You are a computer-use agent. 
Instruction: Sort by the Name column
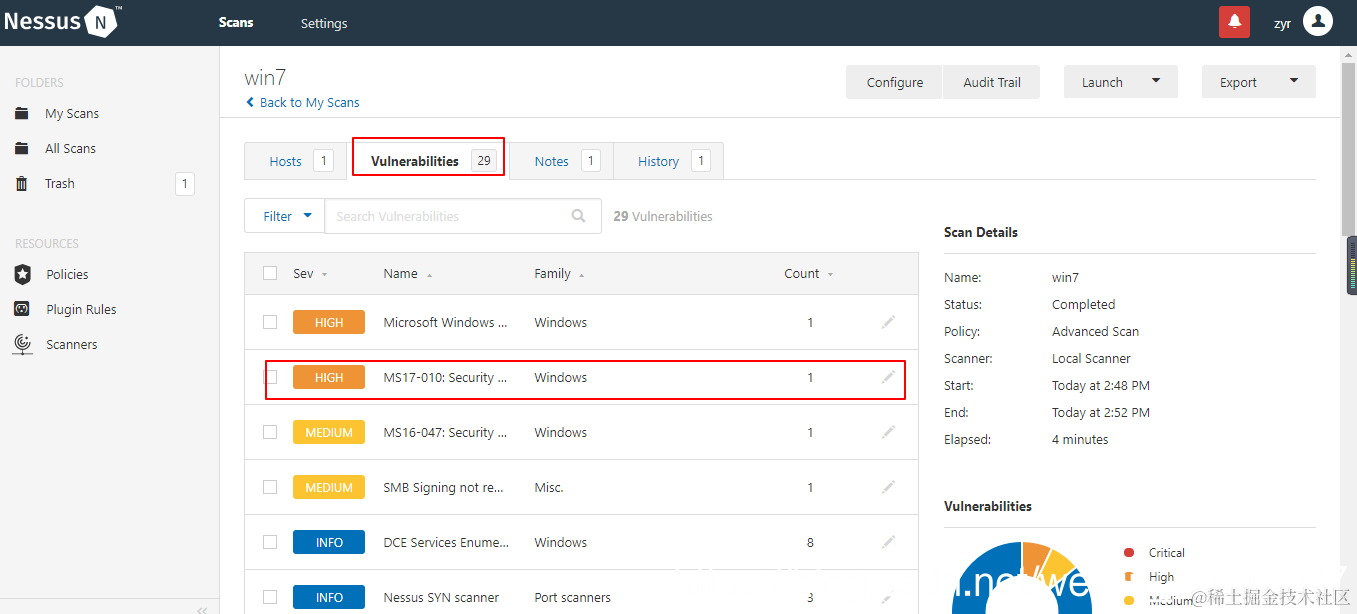click(x=408, y=273)
